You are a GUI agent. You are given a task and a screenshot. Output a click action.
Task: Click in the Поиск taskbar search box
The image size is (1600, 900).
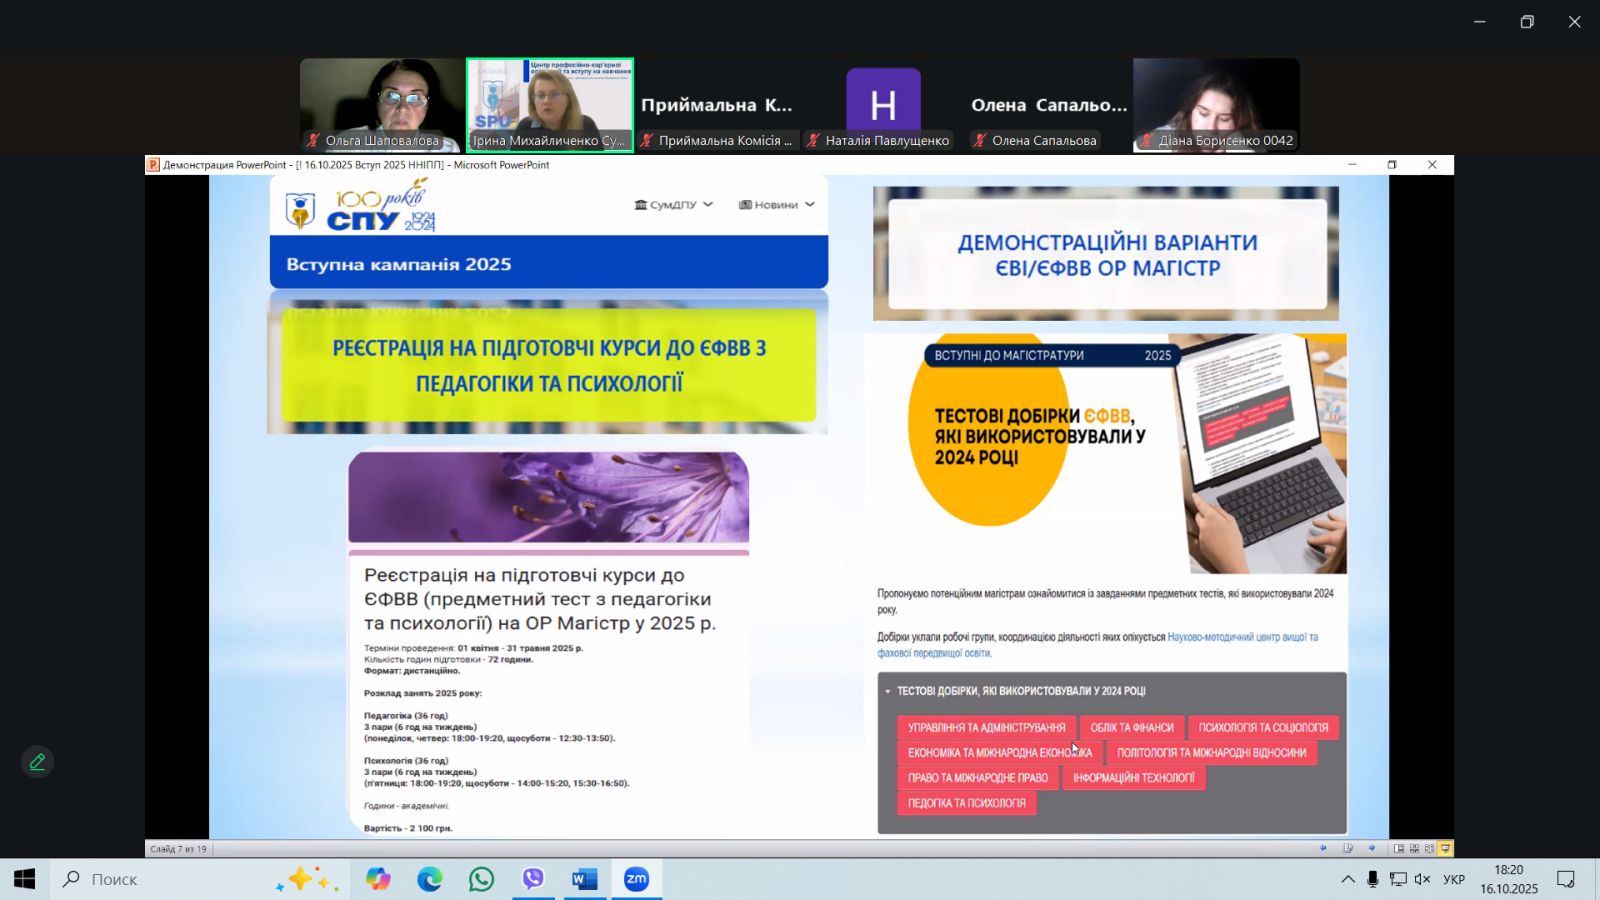(170, 879)
